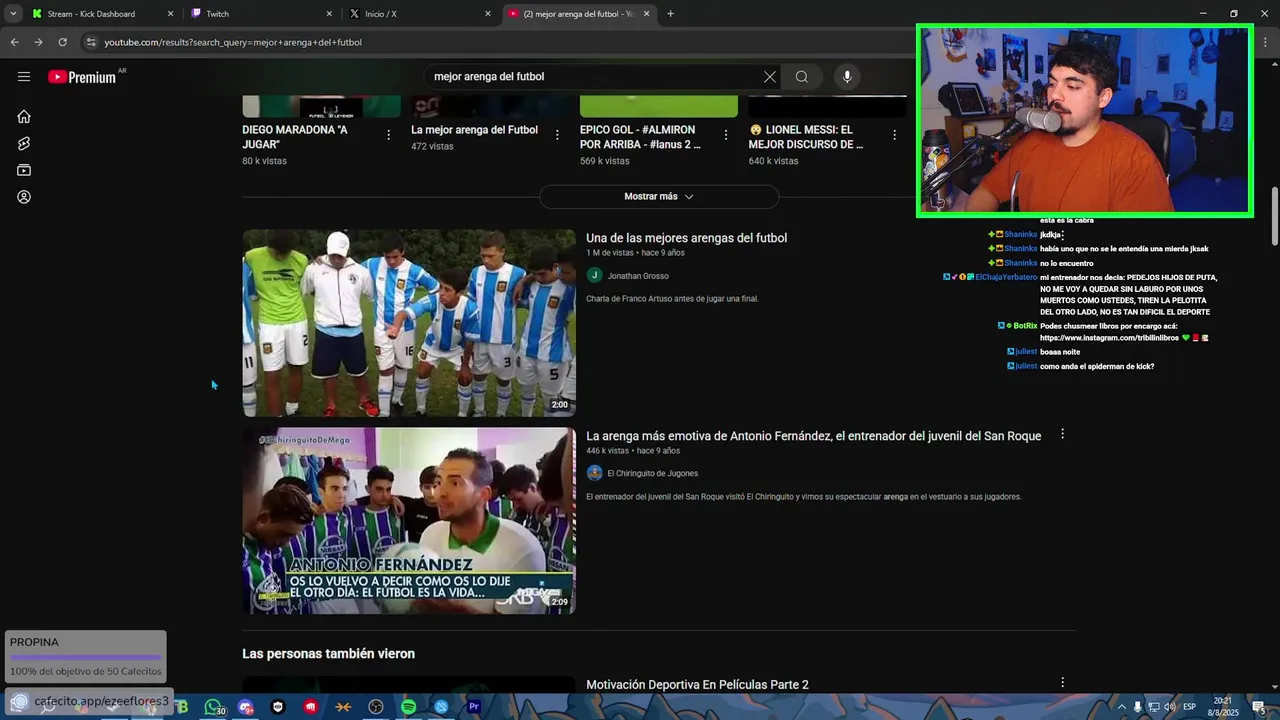Reload the current page
The height and width of the screenshot is (720, 1280).
tap(62, 42)
